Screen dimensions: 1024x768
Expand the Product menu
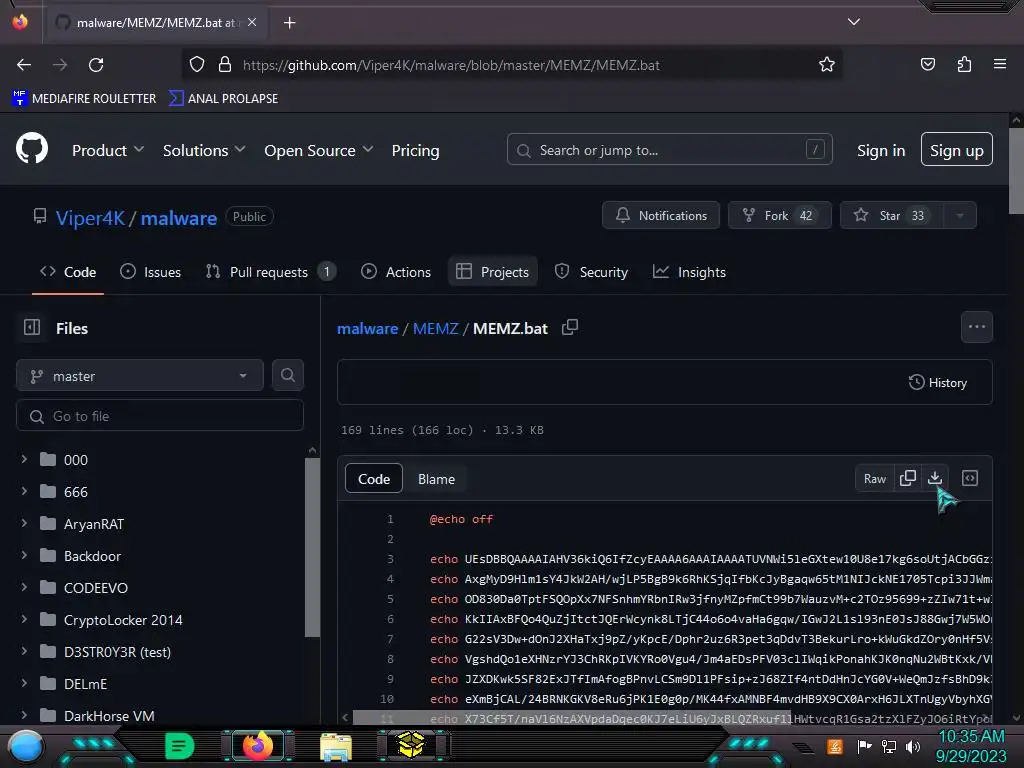coord(108,150)
